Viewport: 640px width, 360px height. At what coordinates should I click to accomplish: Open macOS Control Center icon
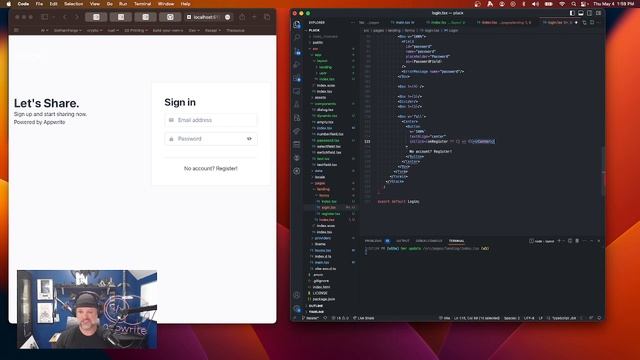pyautogui.click(x=584, y=4)
